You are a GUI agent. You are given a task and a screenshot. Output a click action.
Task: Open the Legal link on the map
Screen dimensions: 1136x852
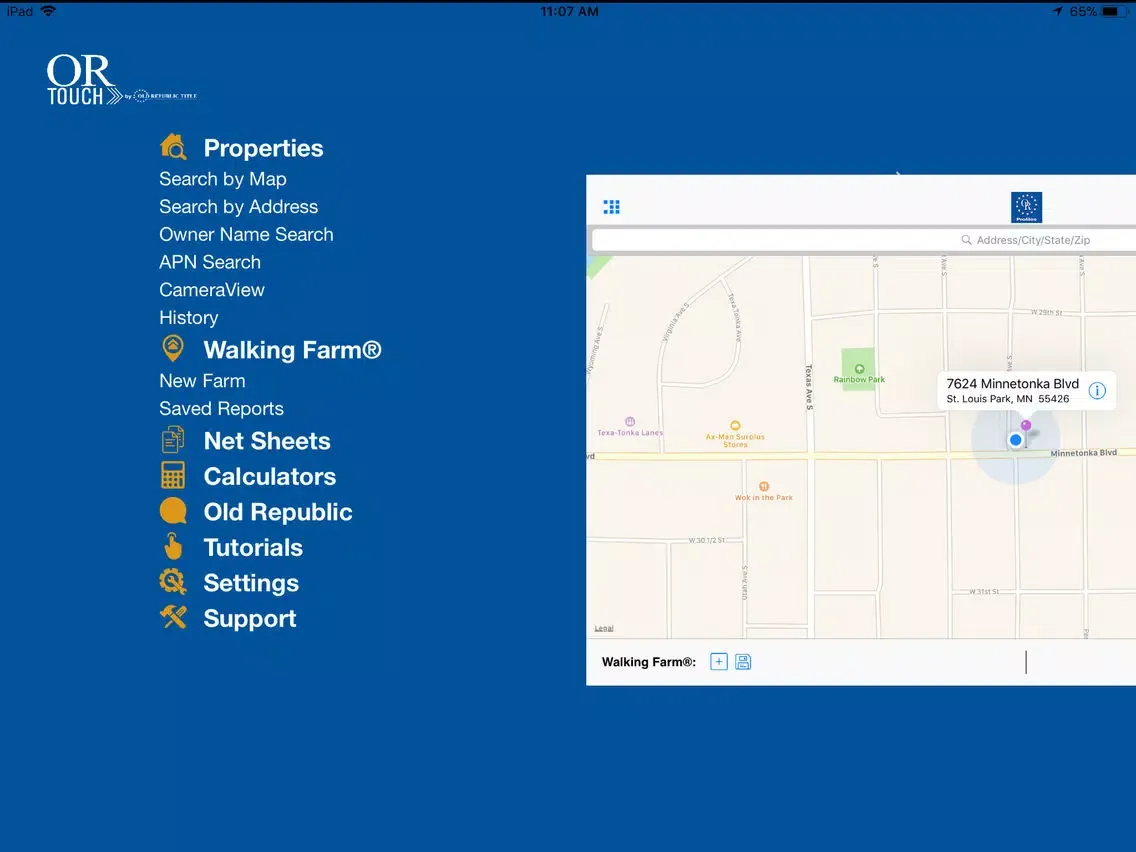(x=604, y=628)
